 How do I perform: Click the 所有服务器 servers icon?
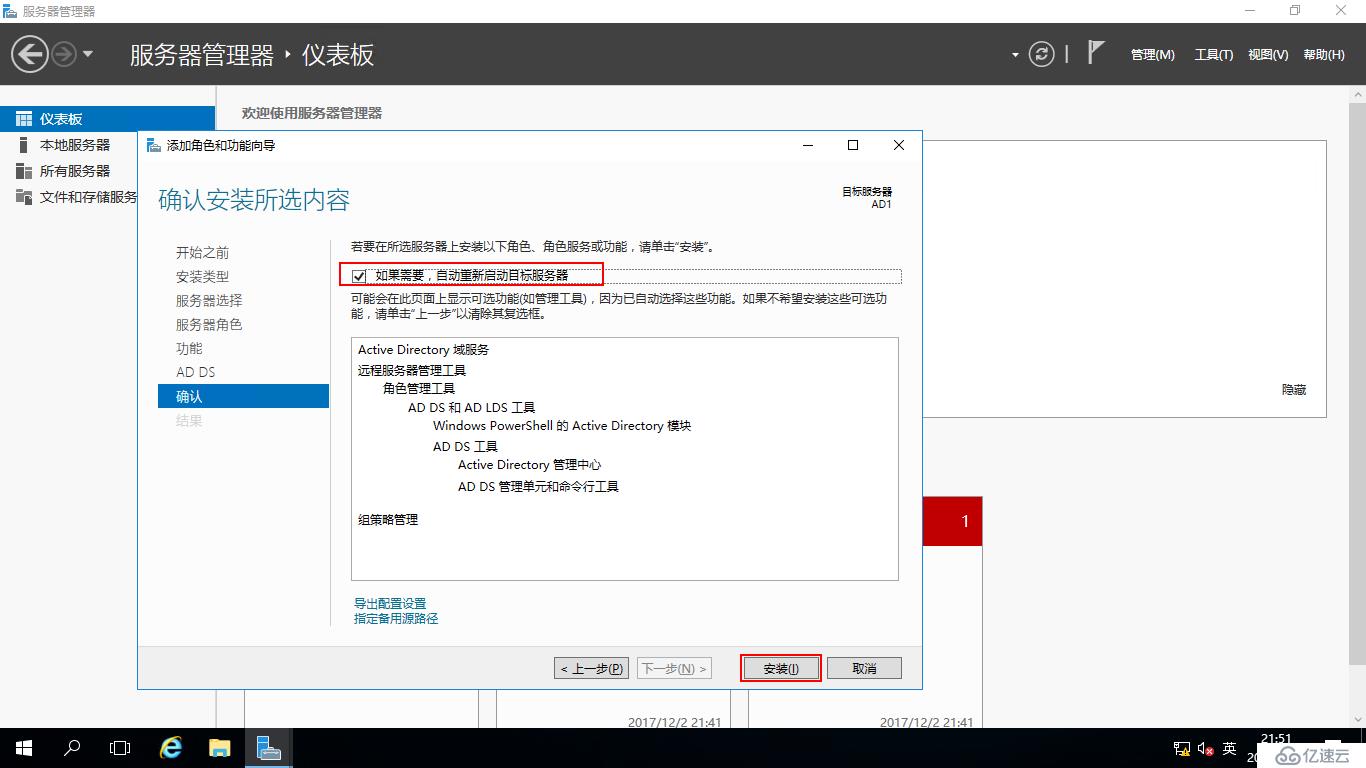point(24,171)
